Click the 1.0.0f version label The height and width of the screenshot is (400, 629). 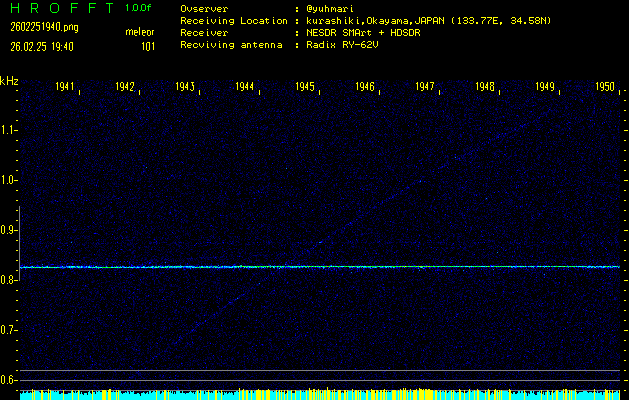[140, 8]
